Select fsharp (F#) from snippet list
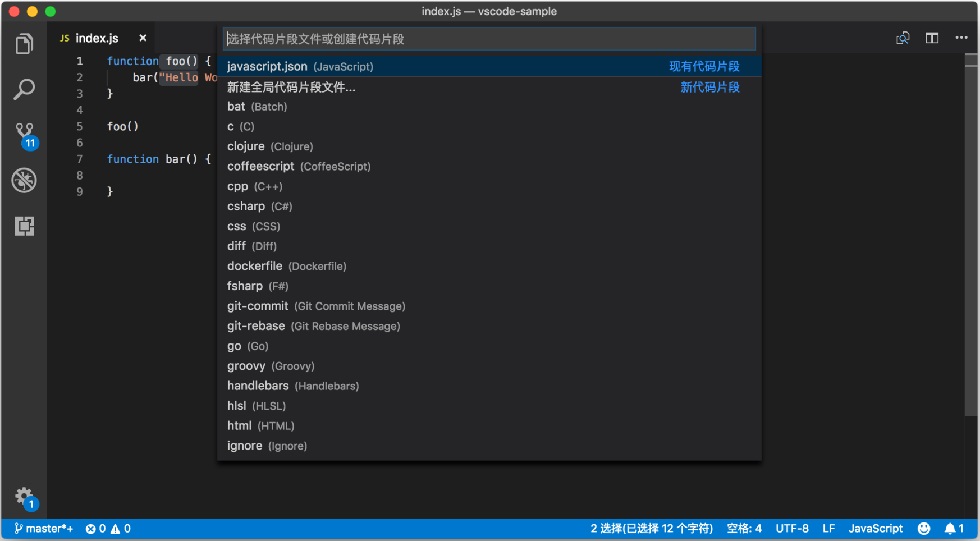980x541 pixels. click(x=489, y=286)
